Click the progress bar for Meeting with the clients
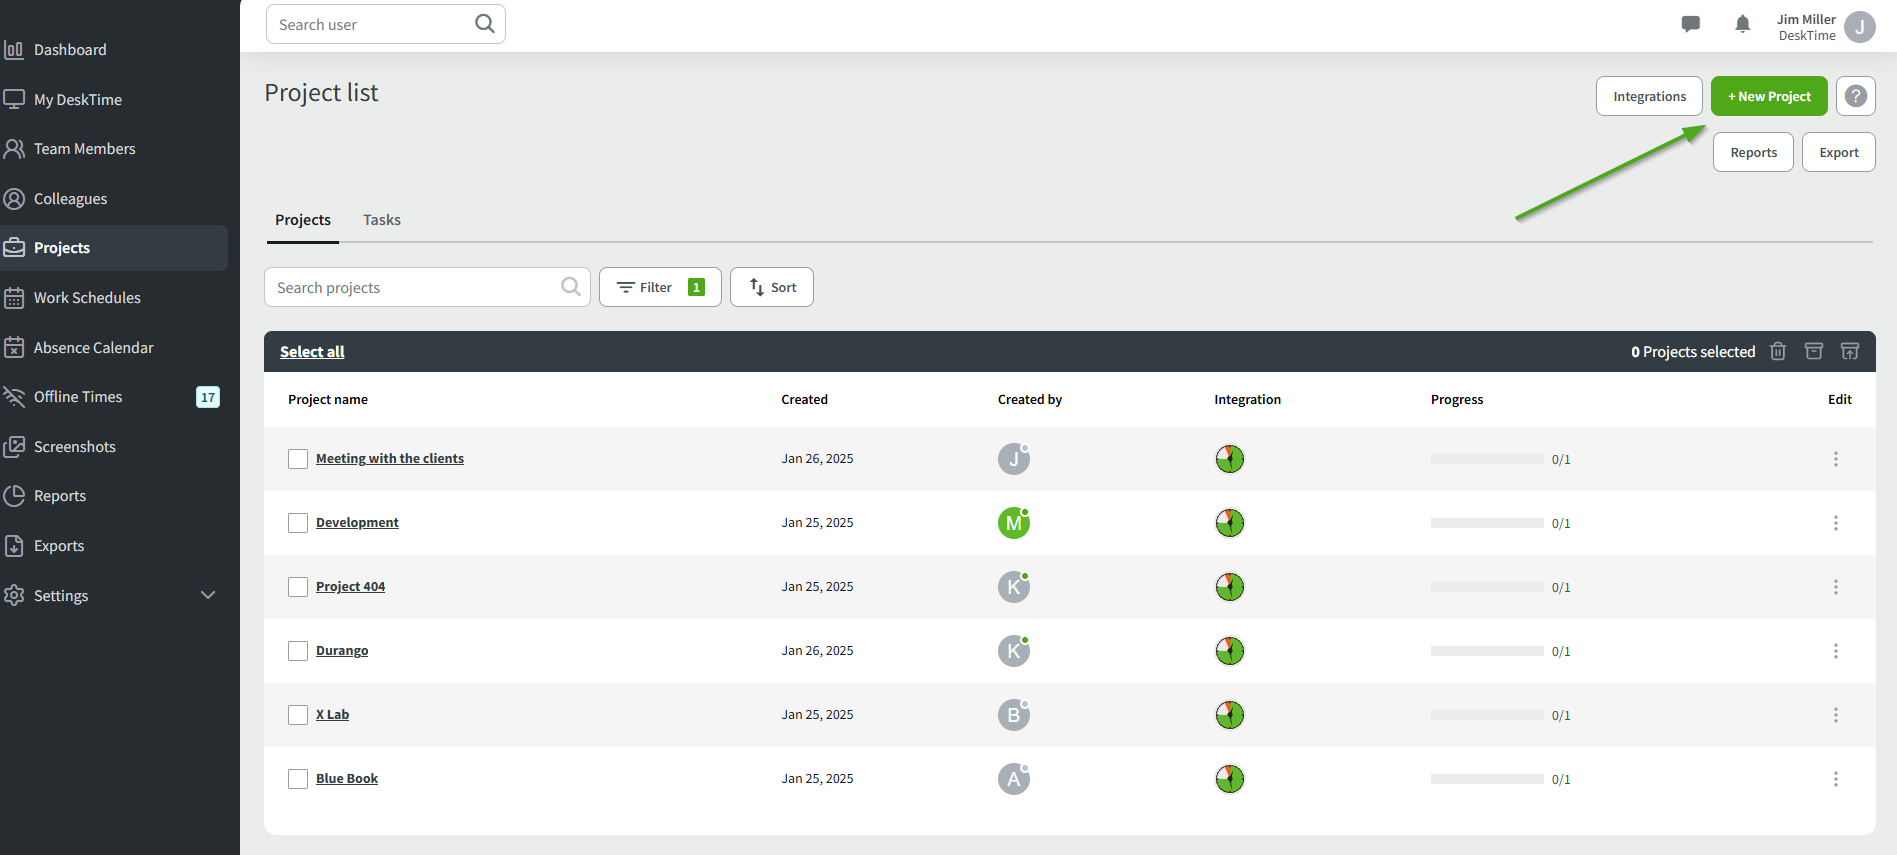The height and width of the screenshot is (855, 1897). pyautogui.click(x=1486, y=459)
